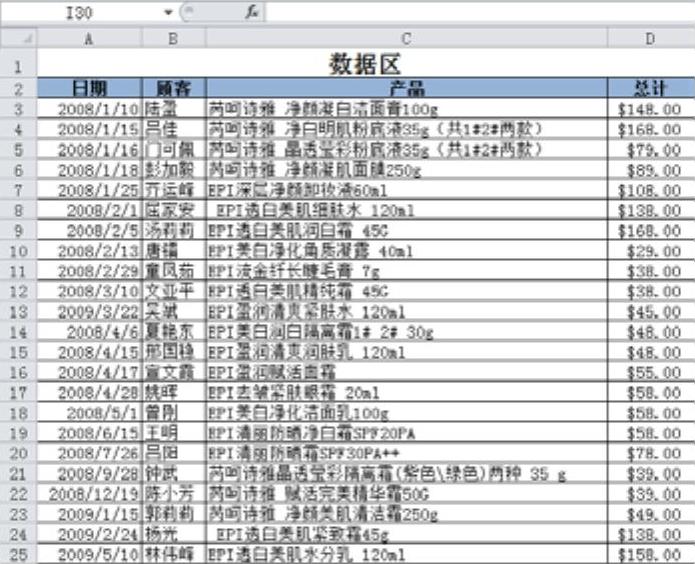
Task: Select column B header
Action: coord(174,39)
